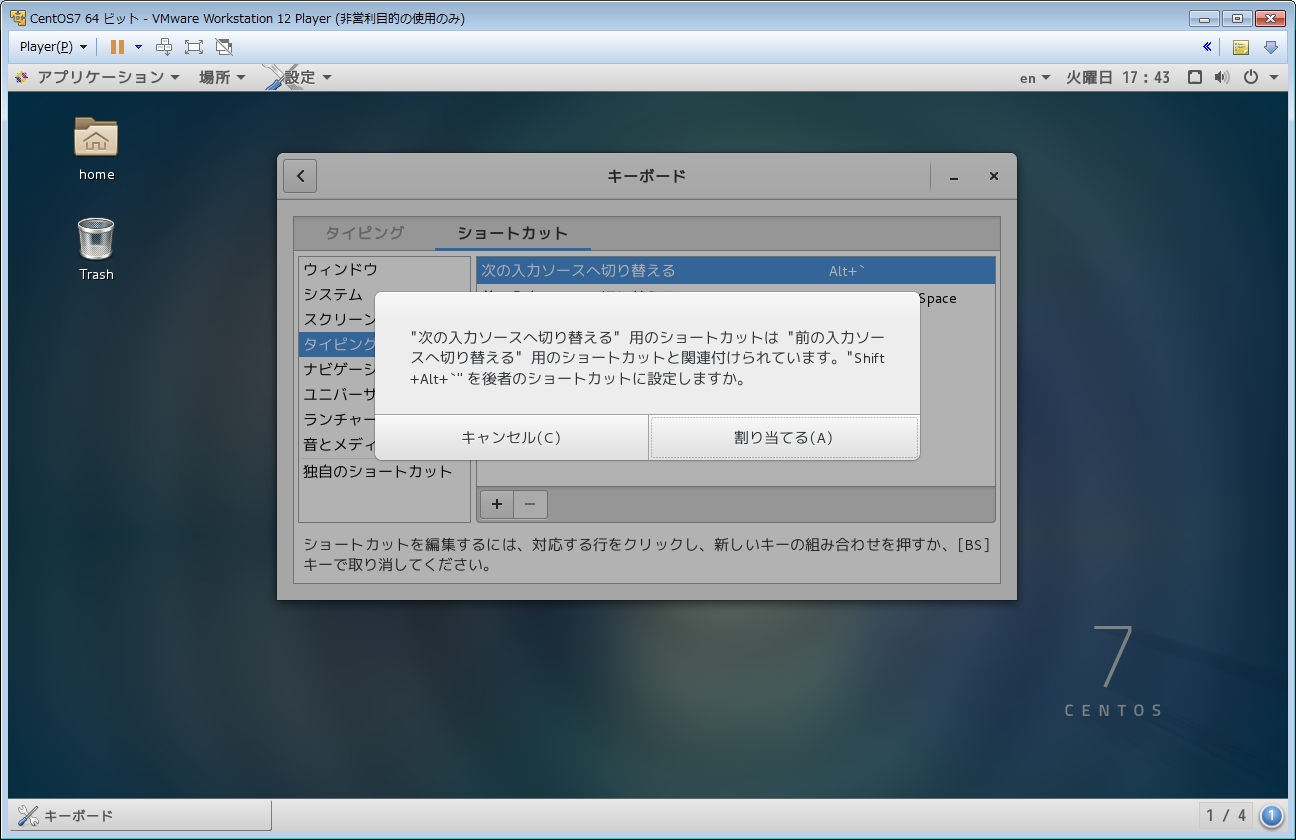Enter full screen mode via toolbar icon
The height and width of the screenshot is (840, 1296).
coord(194,47)
